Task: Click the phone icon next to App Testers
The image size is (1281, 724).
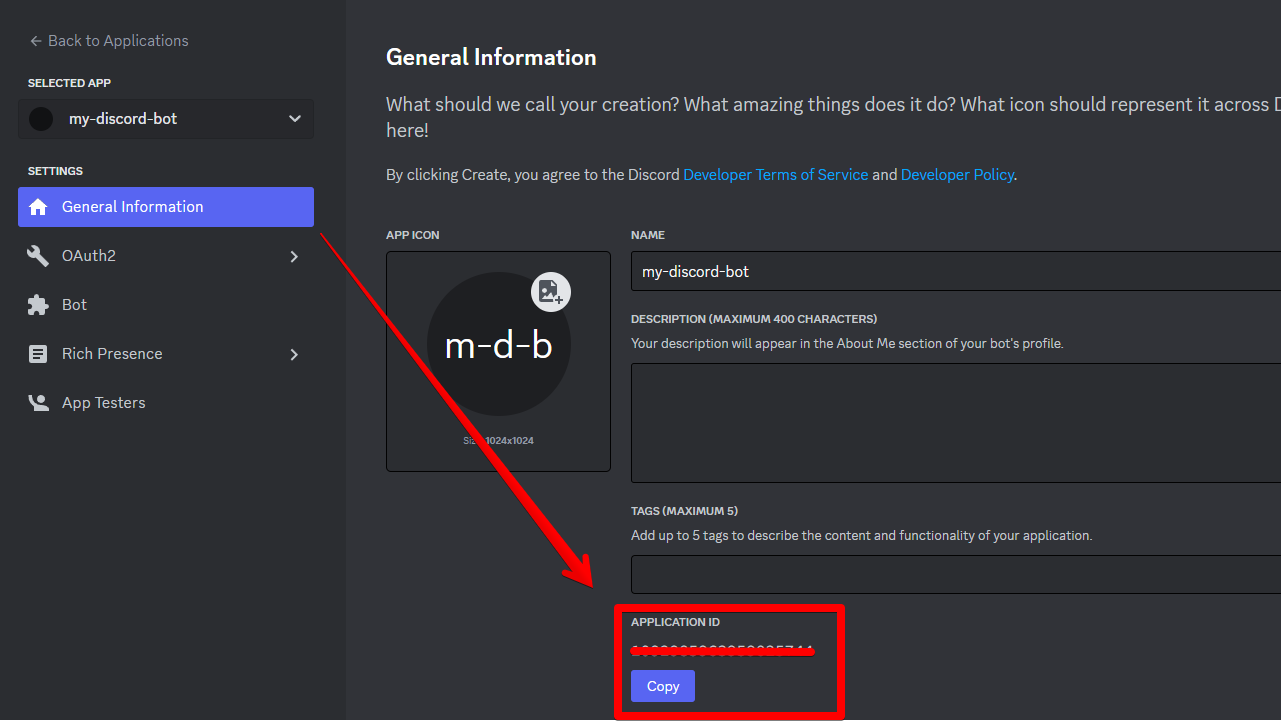Action: (x=38, y=402)
